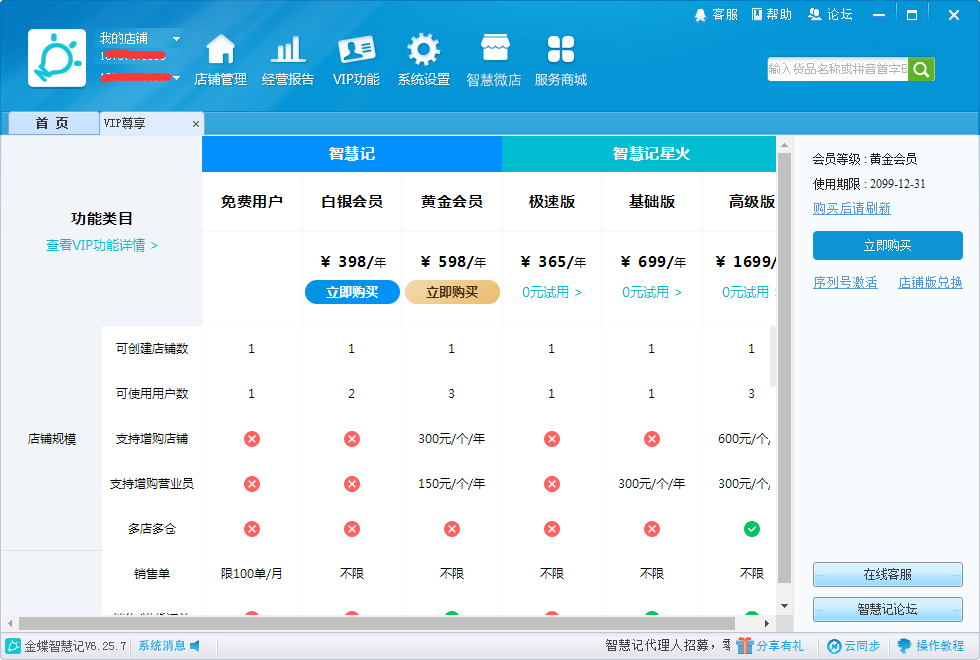Open 经营报告 business report
Image resolution: width=980 pixels, height=660 pixels.
[x=288, y=60]
